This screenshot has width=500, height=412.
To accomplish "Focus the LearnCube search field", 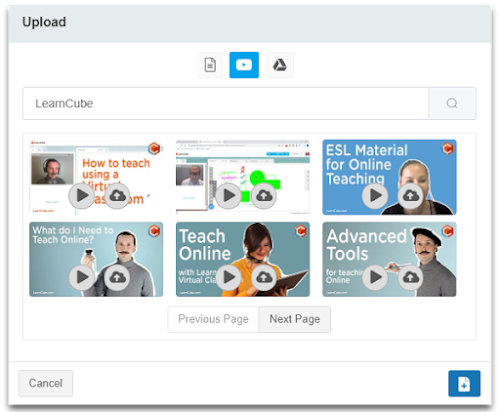I will tap(226, 103).
